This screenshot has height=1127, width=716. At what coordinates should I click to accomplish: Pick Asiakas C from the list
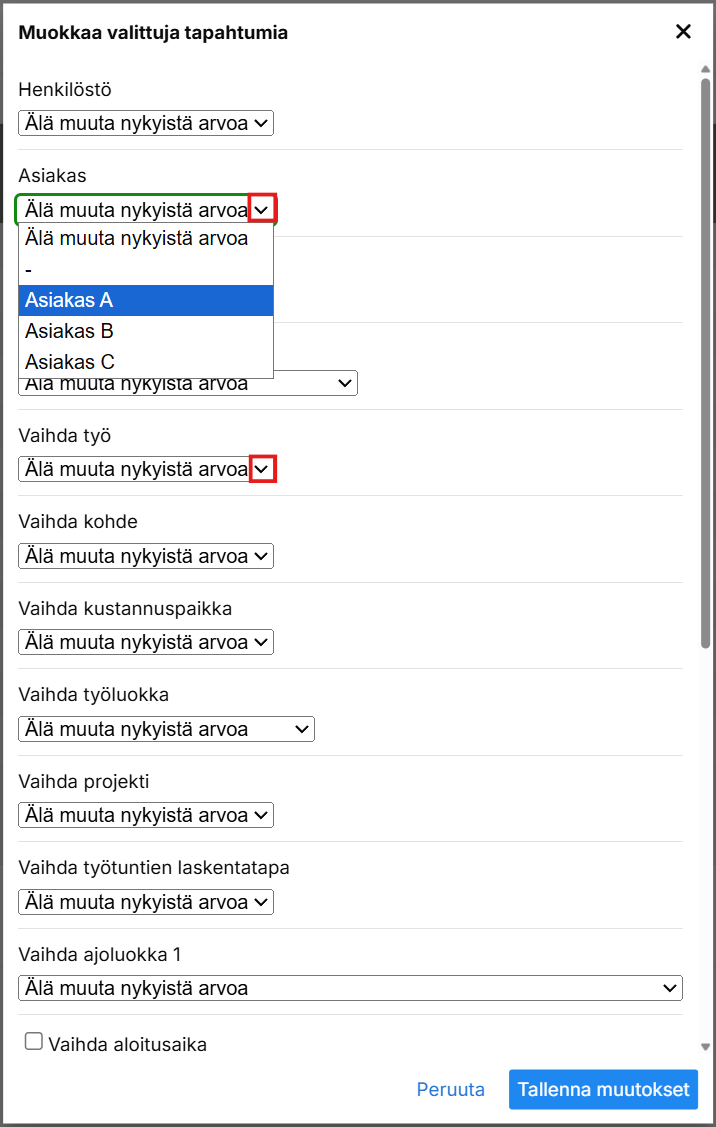coord(145,362)
